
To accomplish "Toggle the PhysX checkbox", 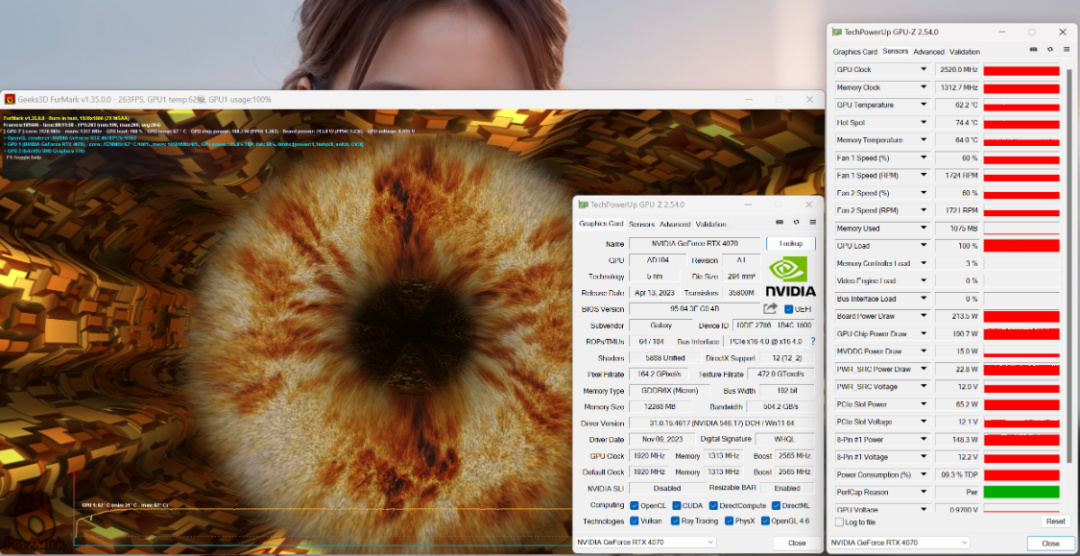I will tap(729, 521).
